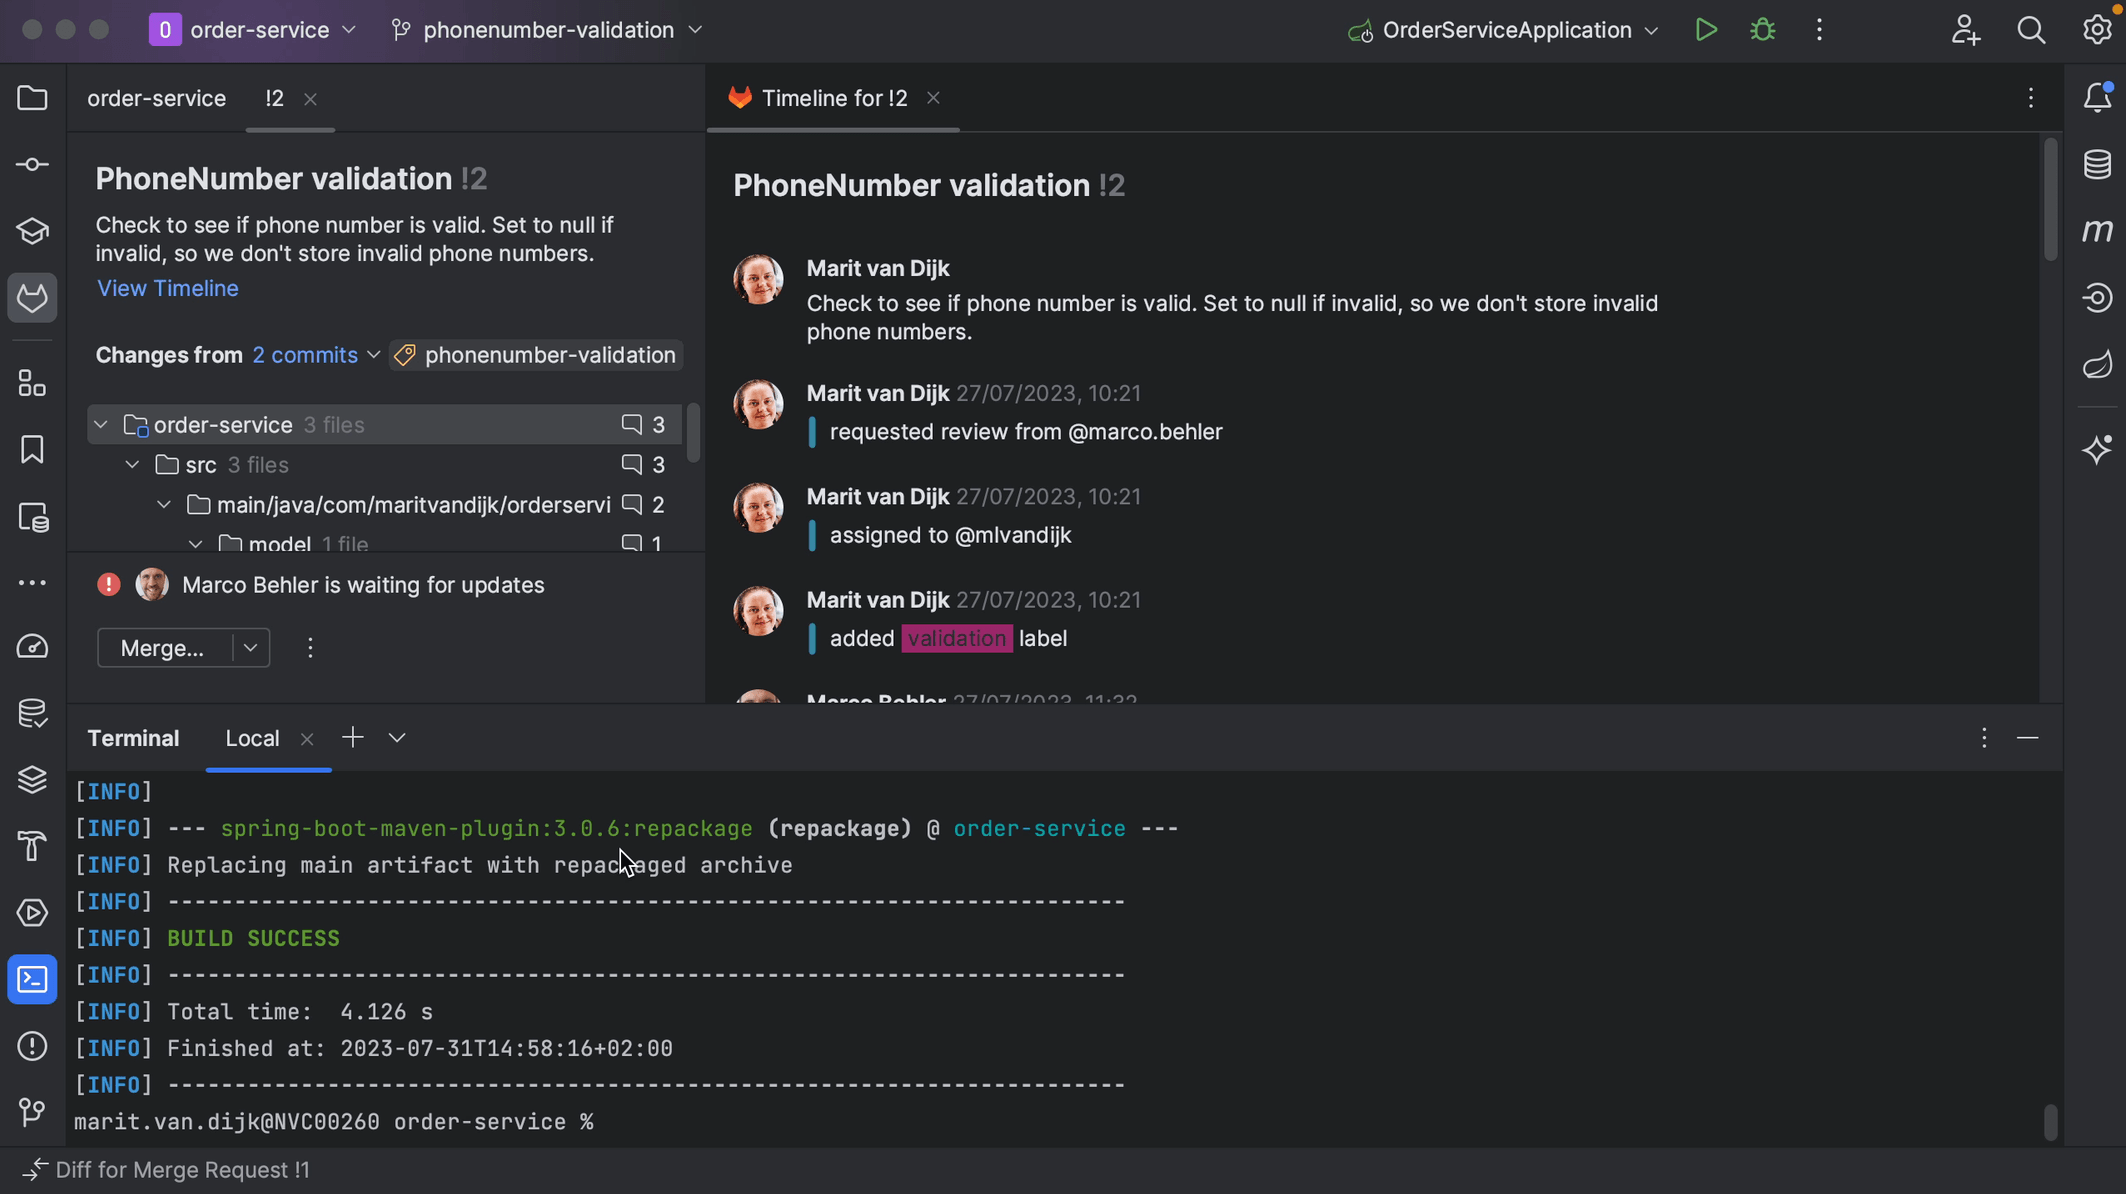Select the Local terminal tab
The height and width of the screenshot is (1194, 2126).
252,738
